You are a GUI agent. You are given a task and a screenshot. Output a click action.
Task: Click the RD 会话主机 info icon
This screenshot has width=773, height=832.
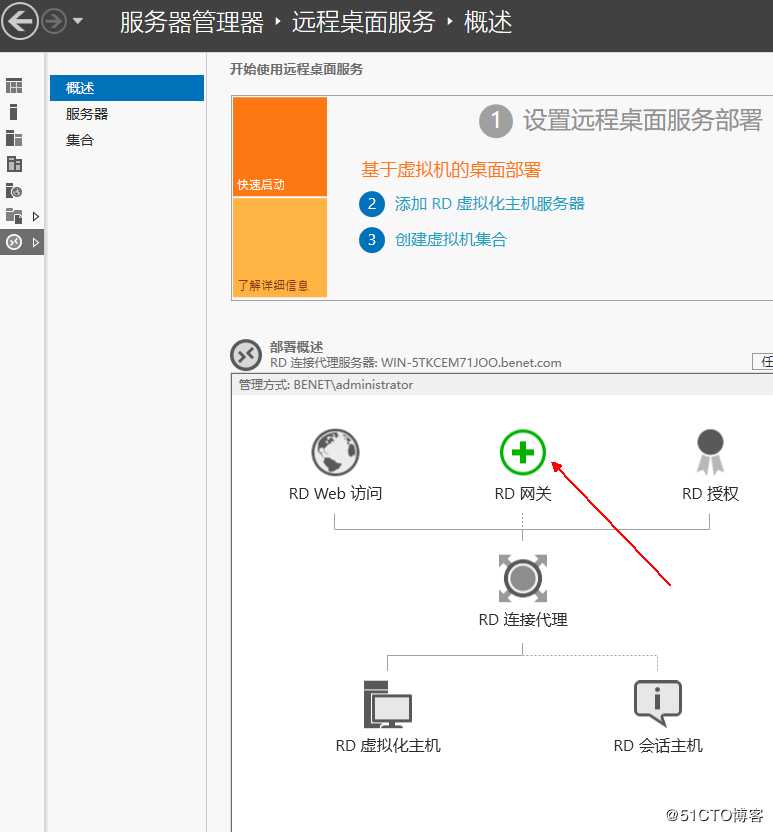tap(658, 703)
